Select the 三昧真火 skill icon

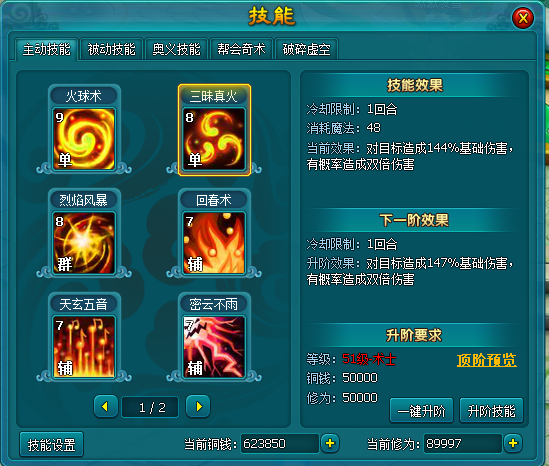point(214,139)
